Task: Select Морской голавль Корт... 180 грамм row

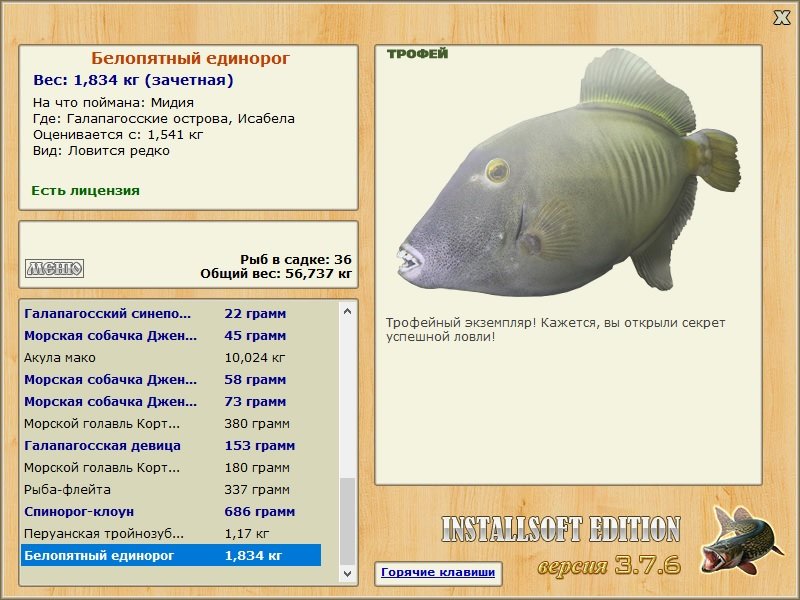Action: tap(171, 467)
